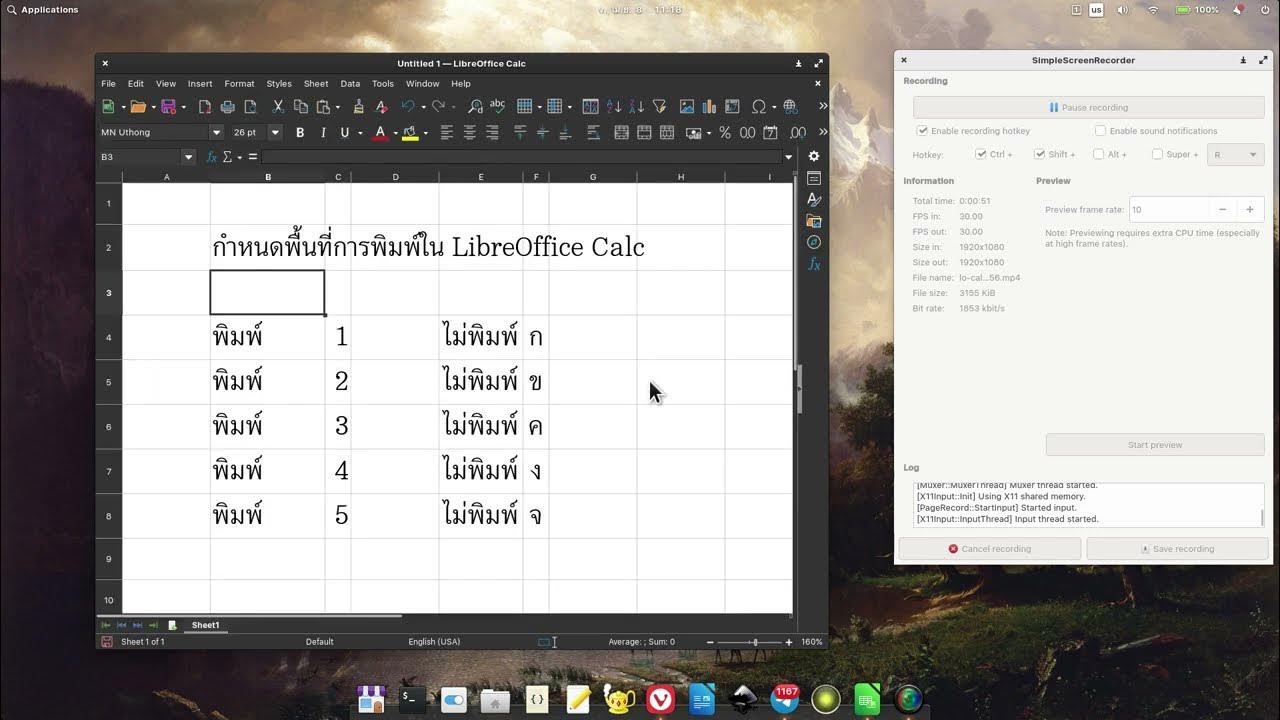Select the Sheet1 tab
This screenshot has width=1280, height=720.
[205, 625]
